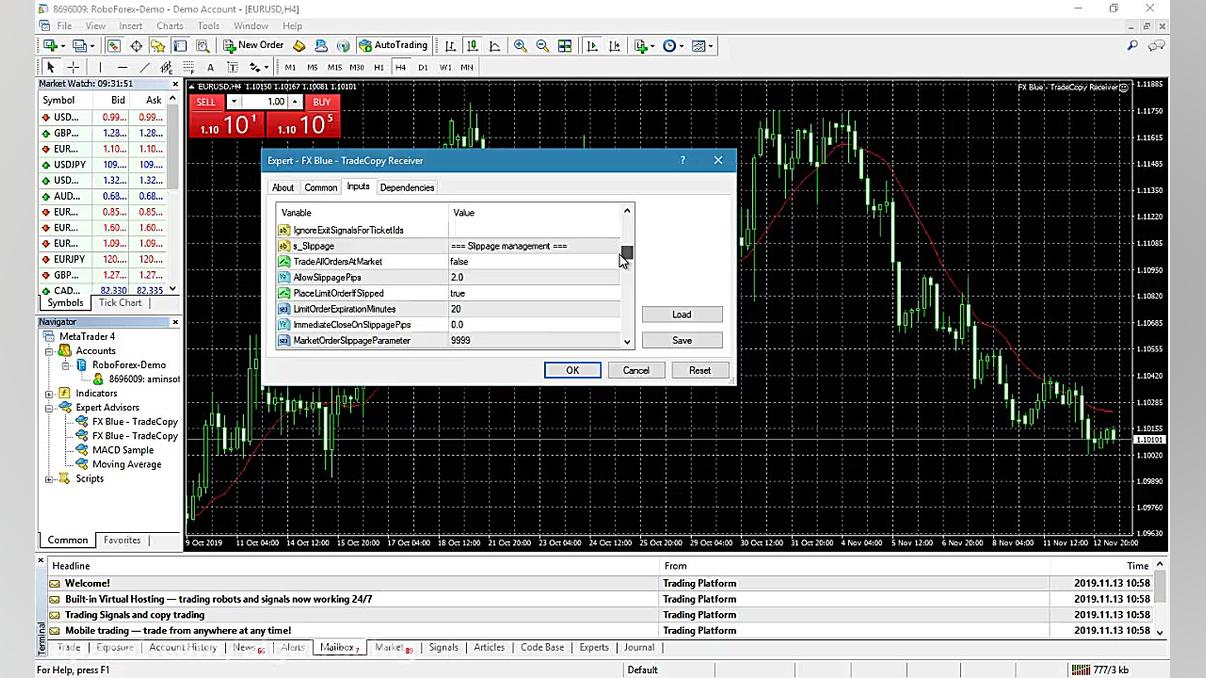Open the MetaEditor toolbar icon
This screenshot has width=1206, height=678.
tap(299, 46)
